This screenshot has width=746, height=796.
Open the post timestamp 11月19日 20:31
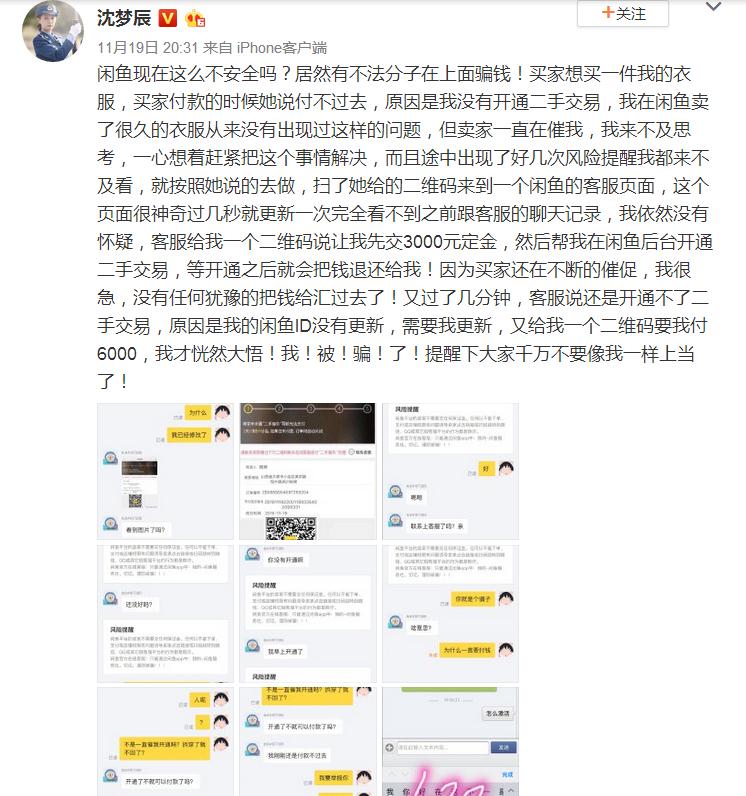(148, 48)
